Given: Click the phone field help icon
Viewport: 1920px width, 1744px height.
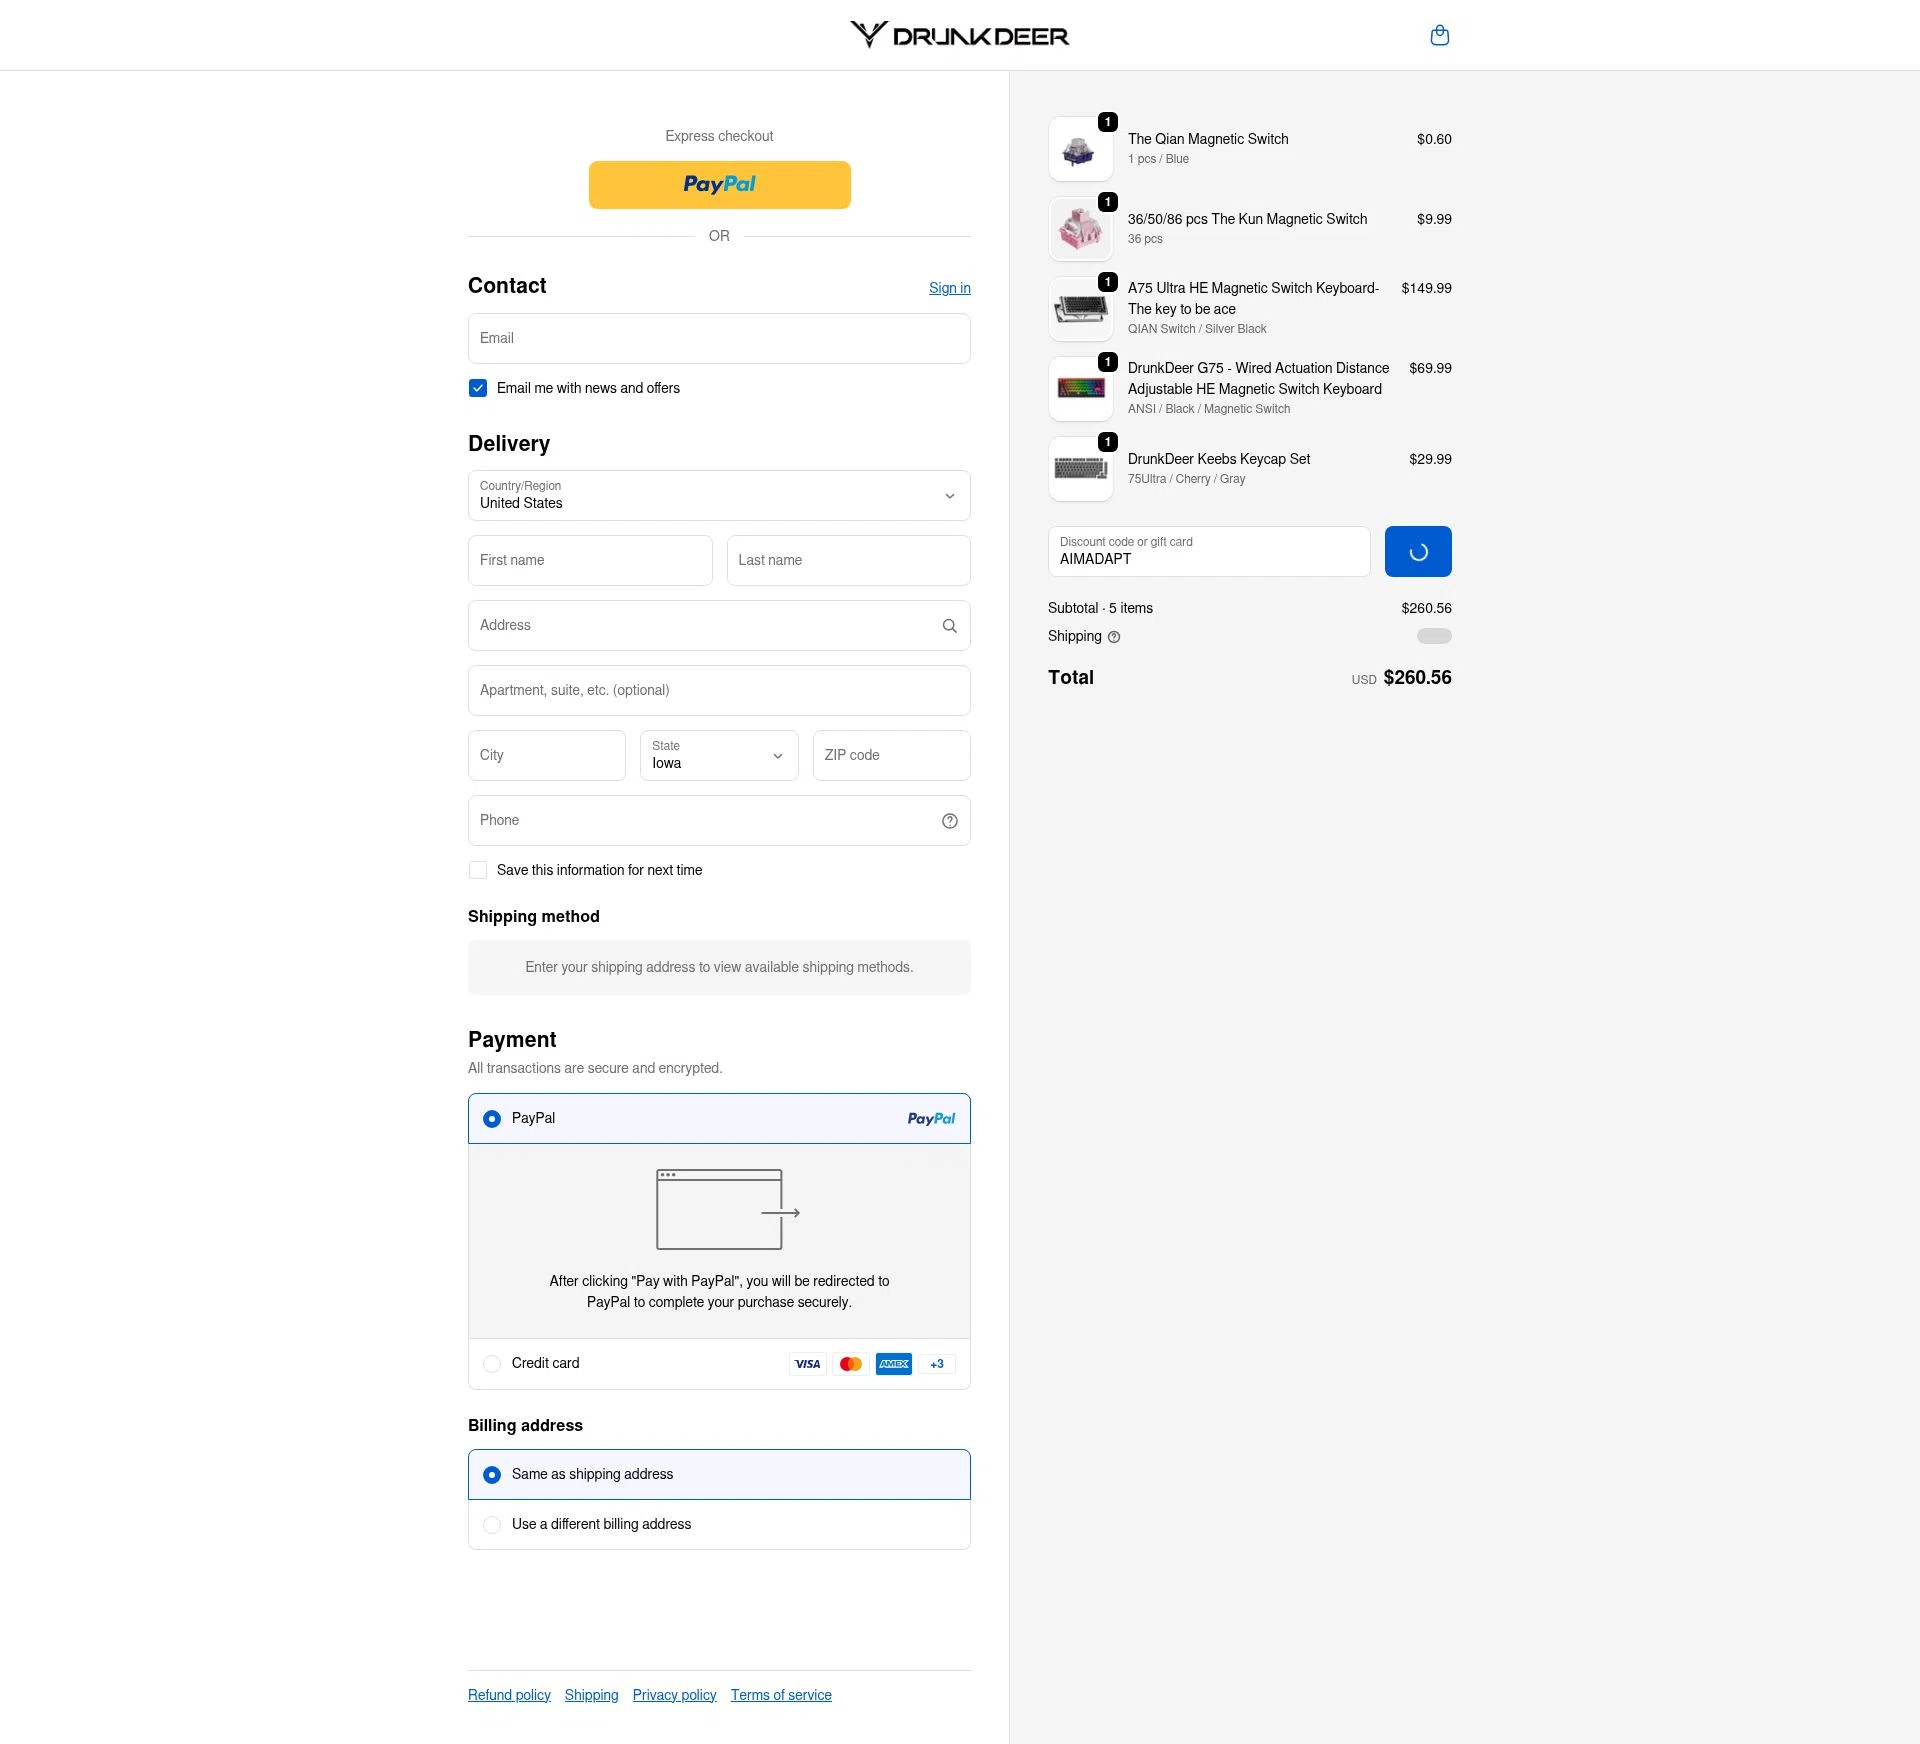Looking at the screenshot, I should tap(949, 821).
